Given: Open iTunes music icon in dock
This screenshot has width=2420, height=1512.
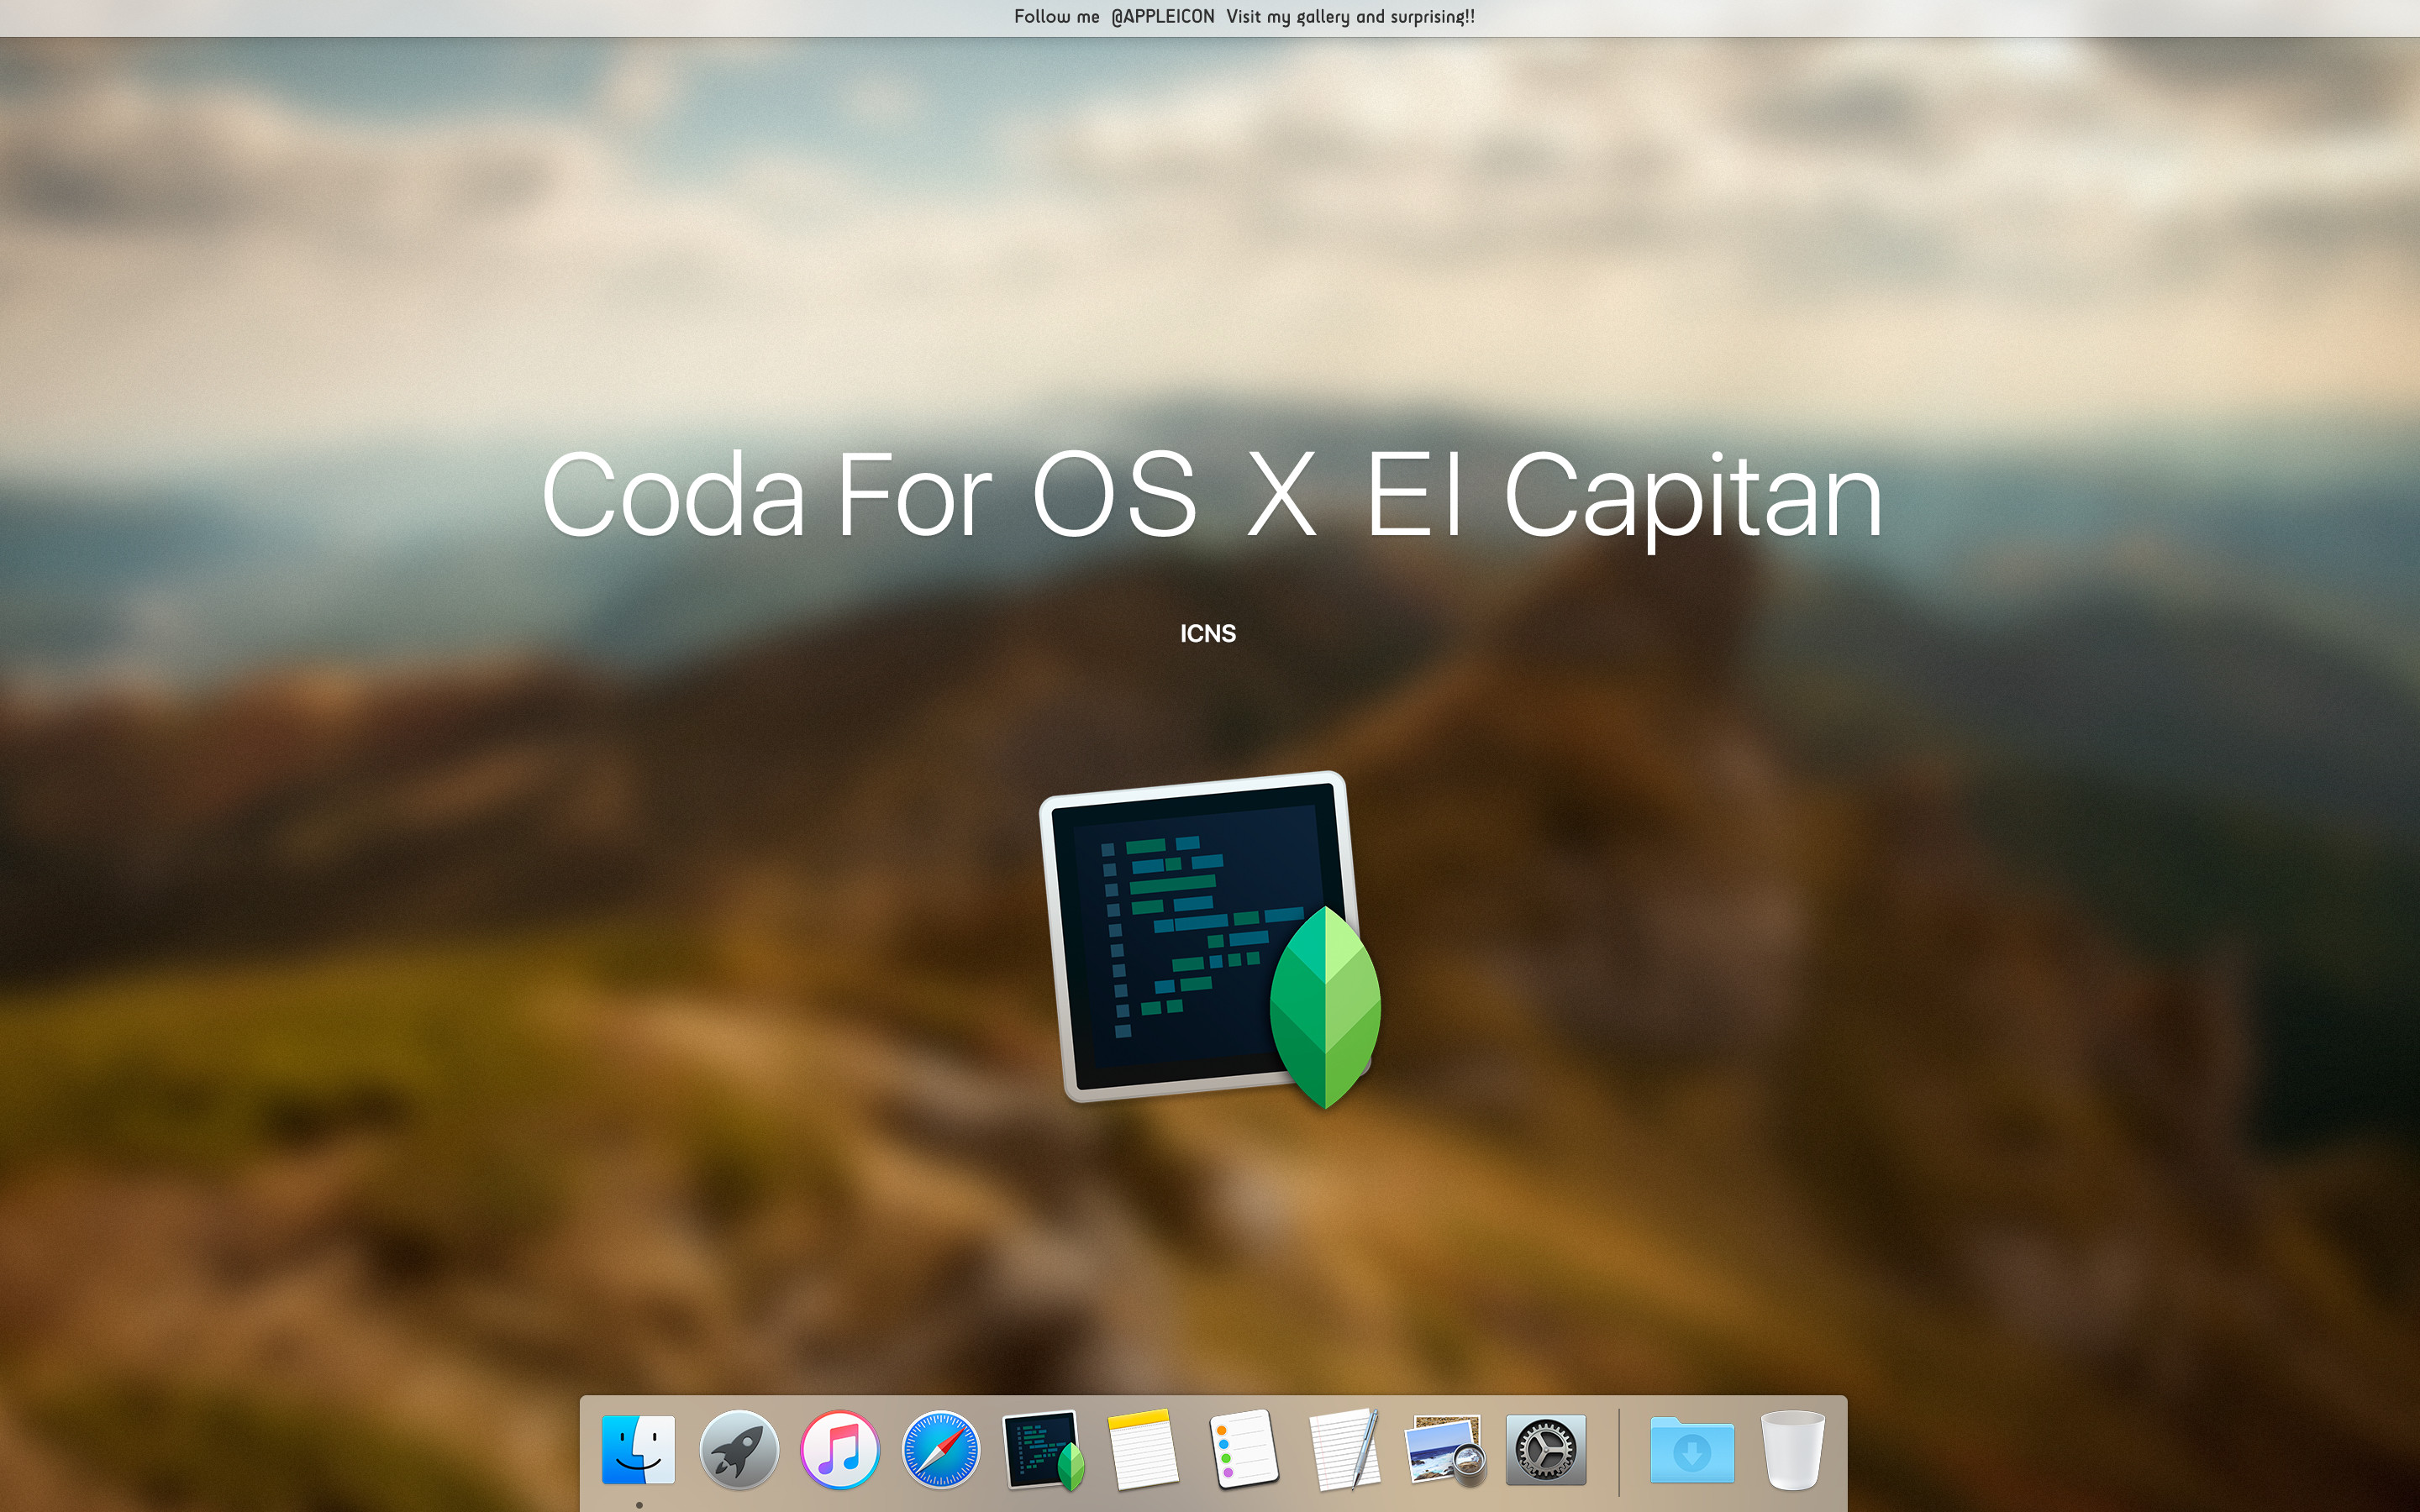Looking at the screenshot, I should pyautogui.click(x=840, y=1449).
